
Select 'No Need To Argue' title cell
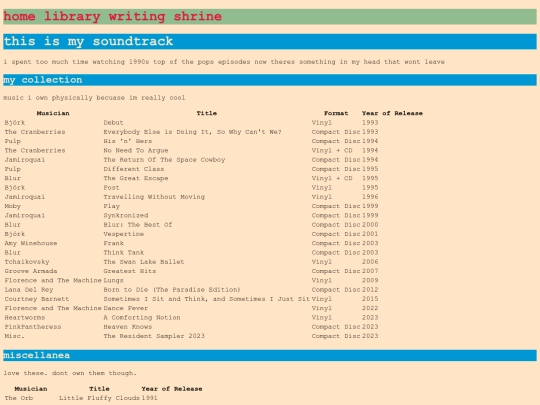tap(136, 150)
